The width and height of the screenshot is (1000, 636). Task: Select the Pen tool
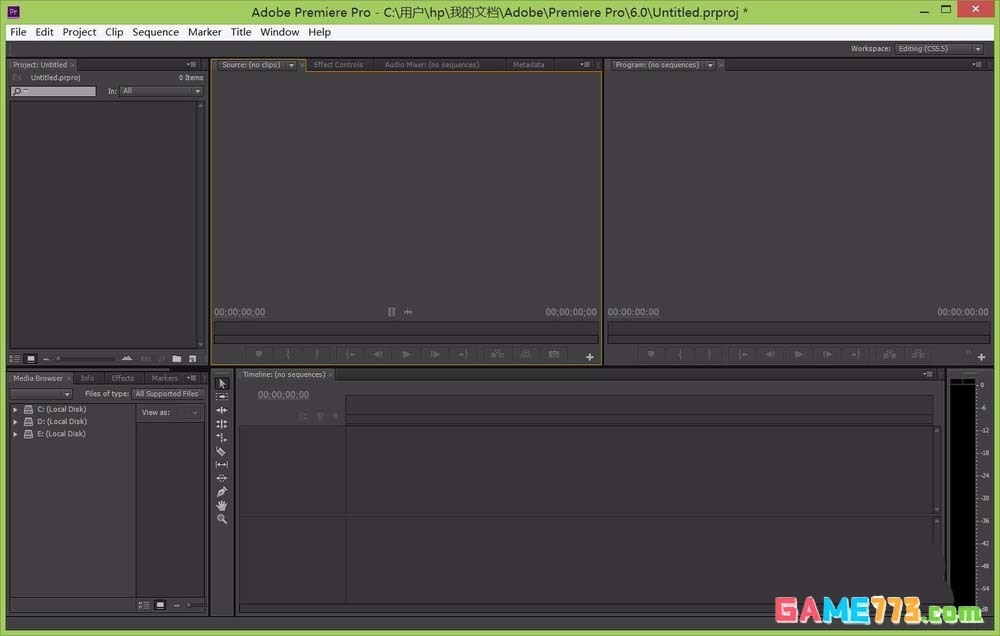pos(222,492)
